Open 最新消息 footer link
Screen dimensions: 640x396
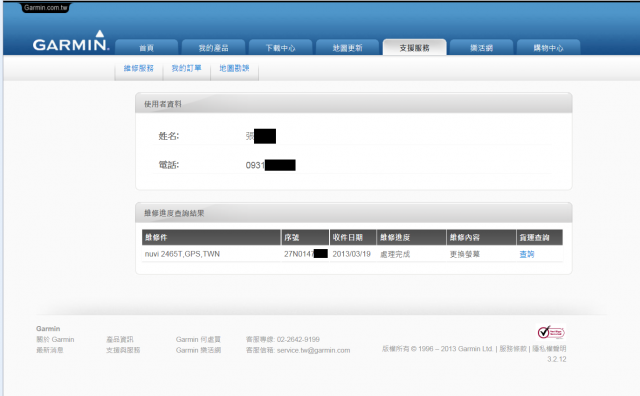[x=50, y=350]
